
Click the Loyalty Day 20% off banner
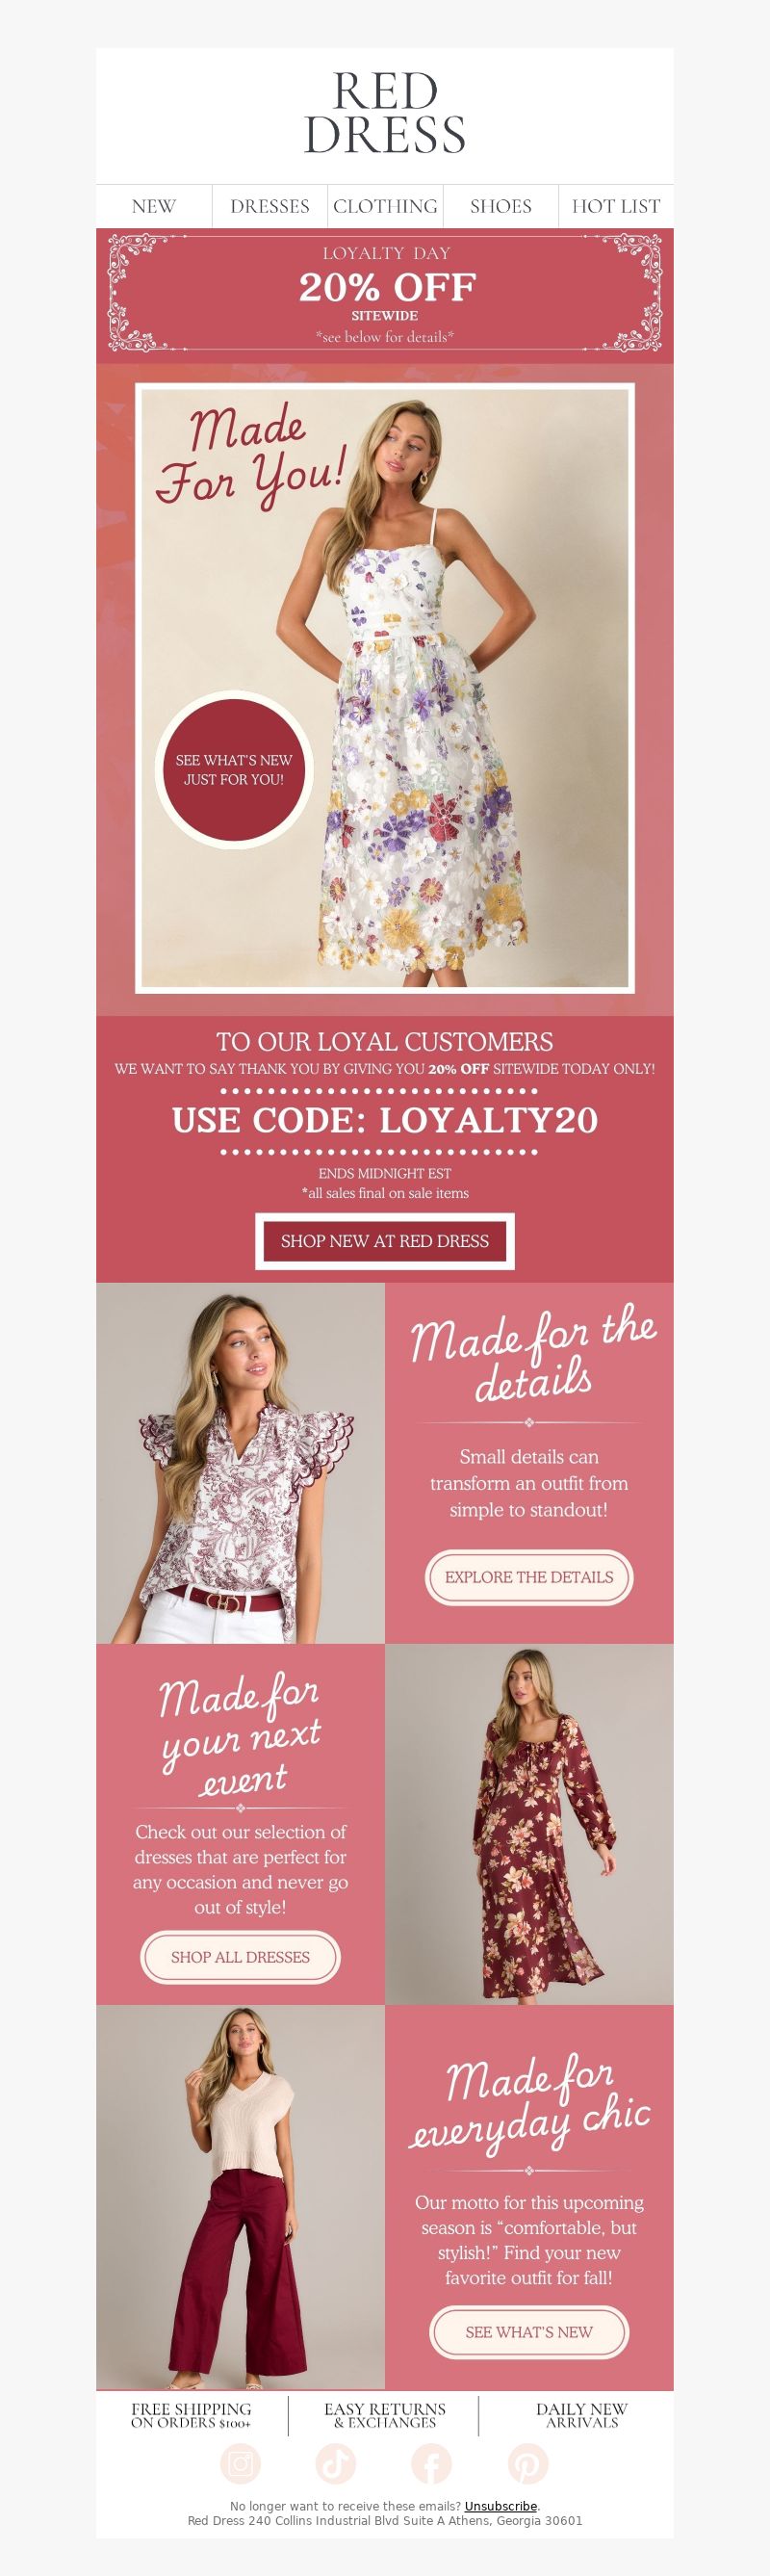385,296
